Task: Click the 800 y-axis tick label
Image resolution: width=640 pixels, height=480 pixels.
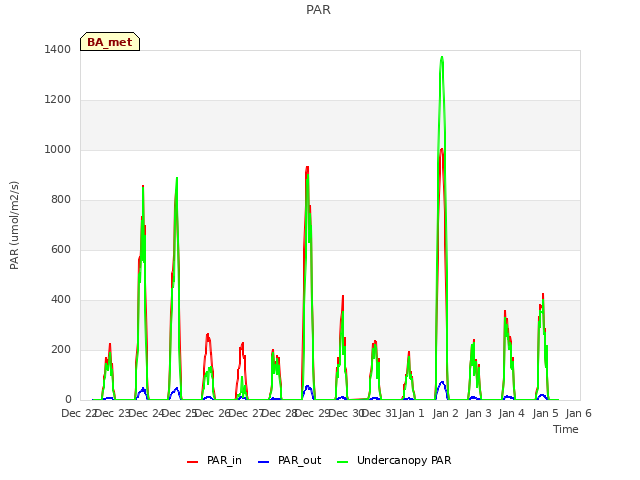Action: pos(61,200)
